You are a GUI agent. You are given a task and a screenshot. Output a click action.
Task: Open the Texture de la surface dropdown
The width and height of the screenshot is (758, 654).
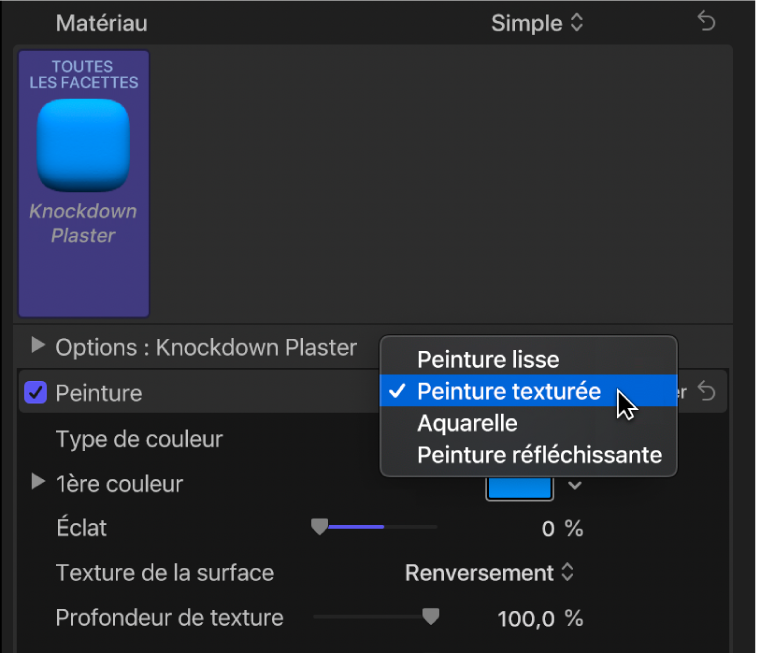click(490, 573)
